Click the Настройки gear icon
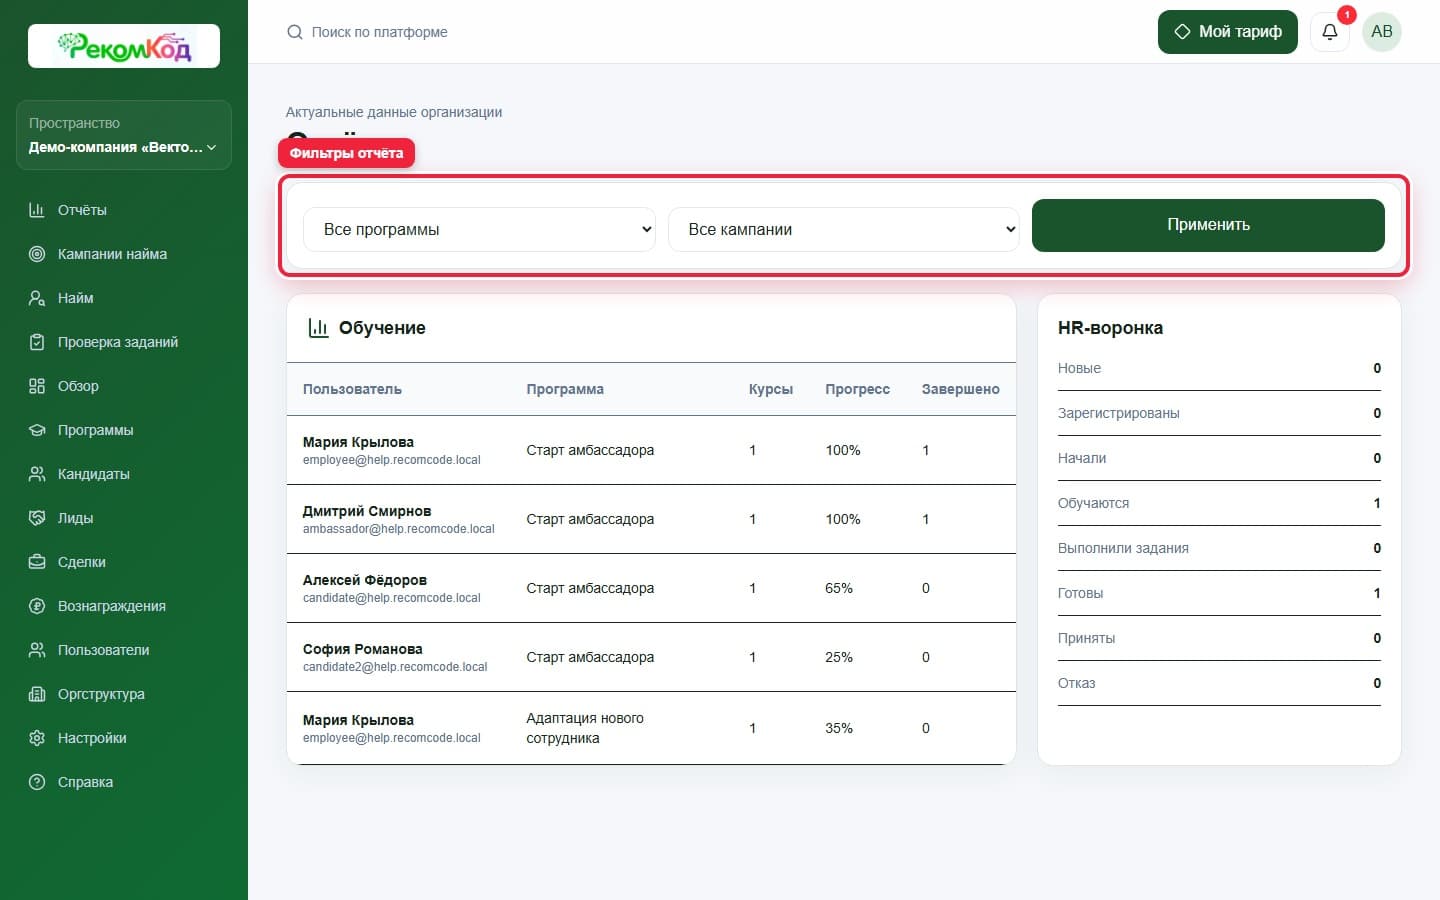Viewport: 1440px width, 900px height. pos(37,738)
